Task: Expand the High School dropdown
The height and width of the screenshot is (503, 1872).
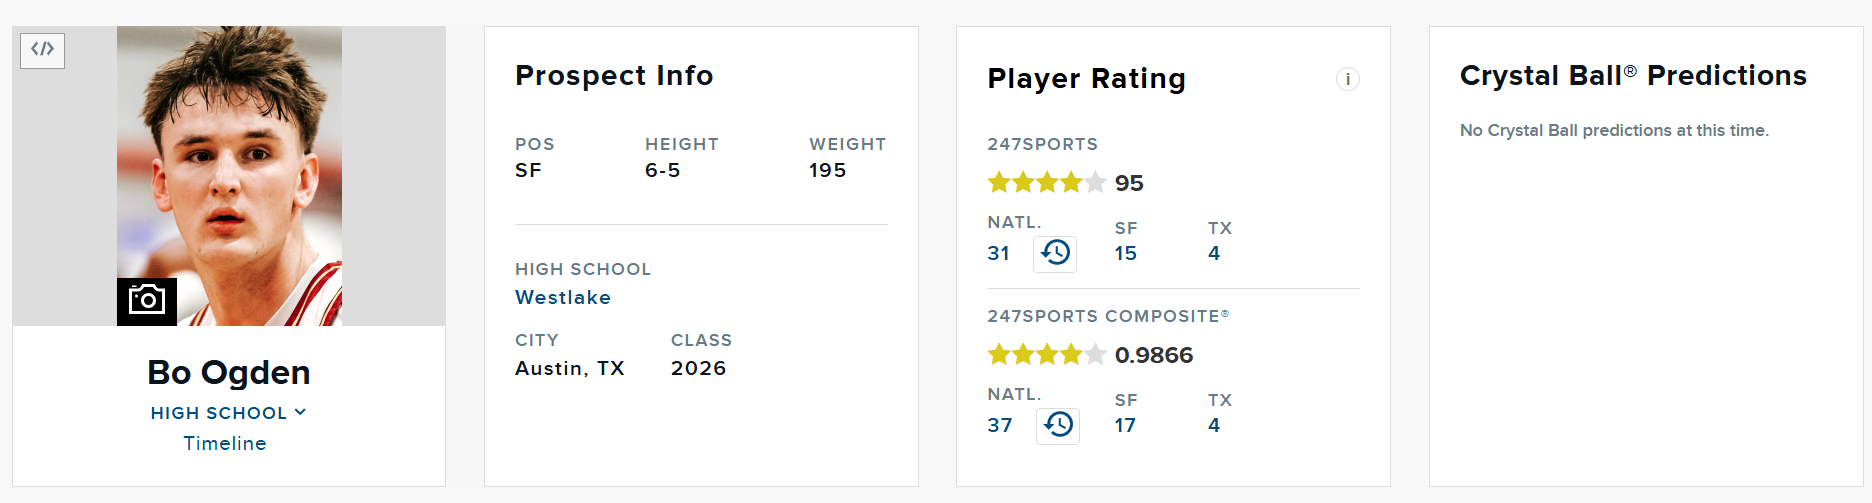Action: [x=228, y=413]
